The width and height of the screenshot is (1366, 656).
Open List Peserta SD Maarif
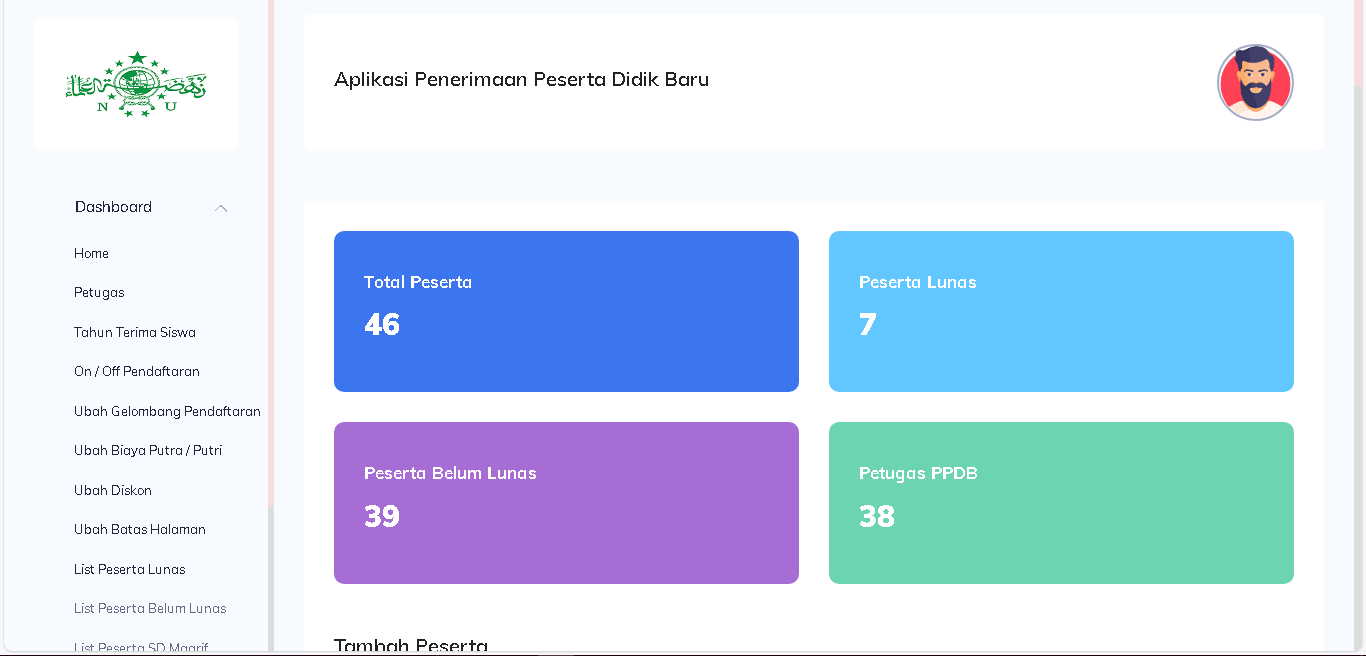[139, 648]
